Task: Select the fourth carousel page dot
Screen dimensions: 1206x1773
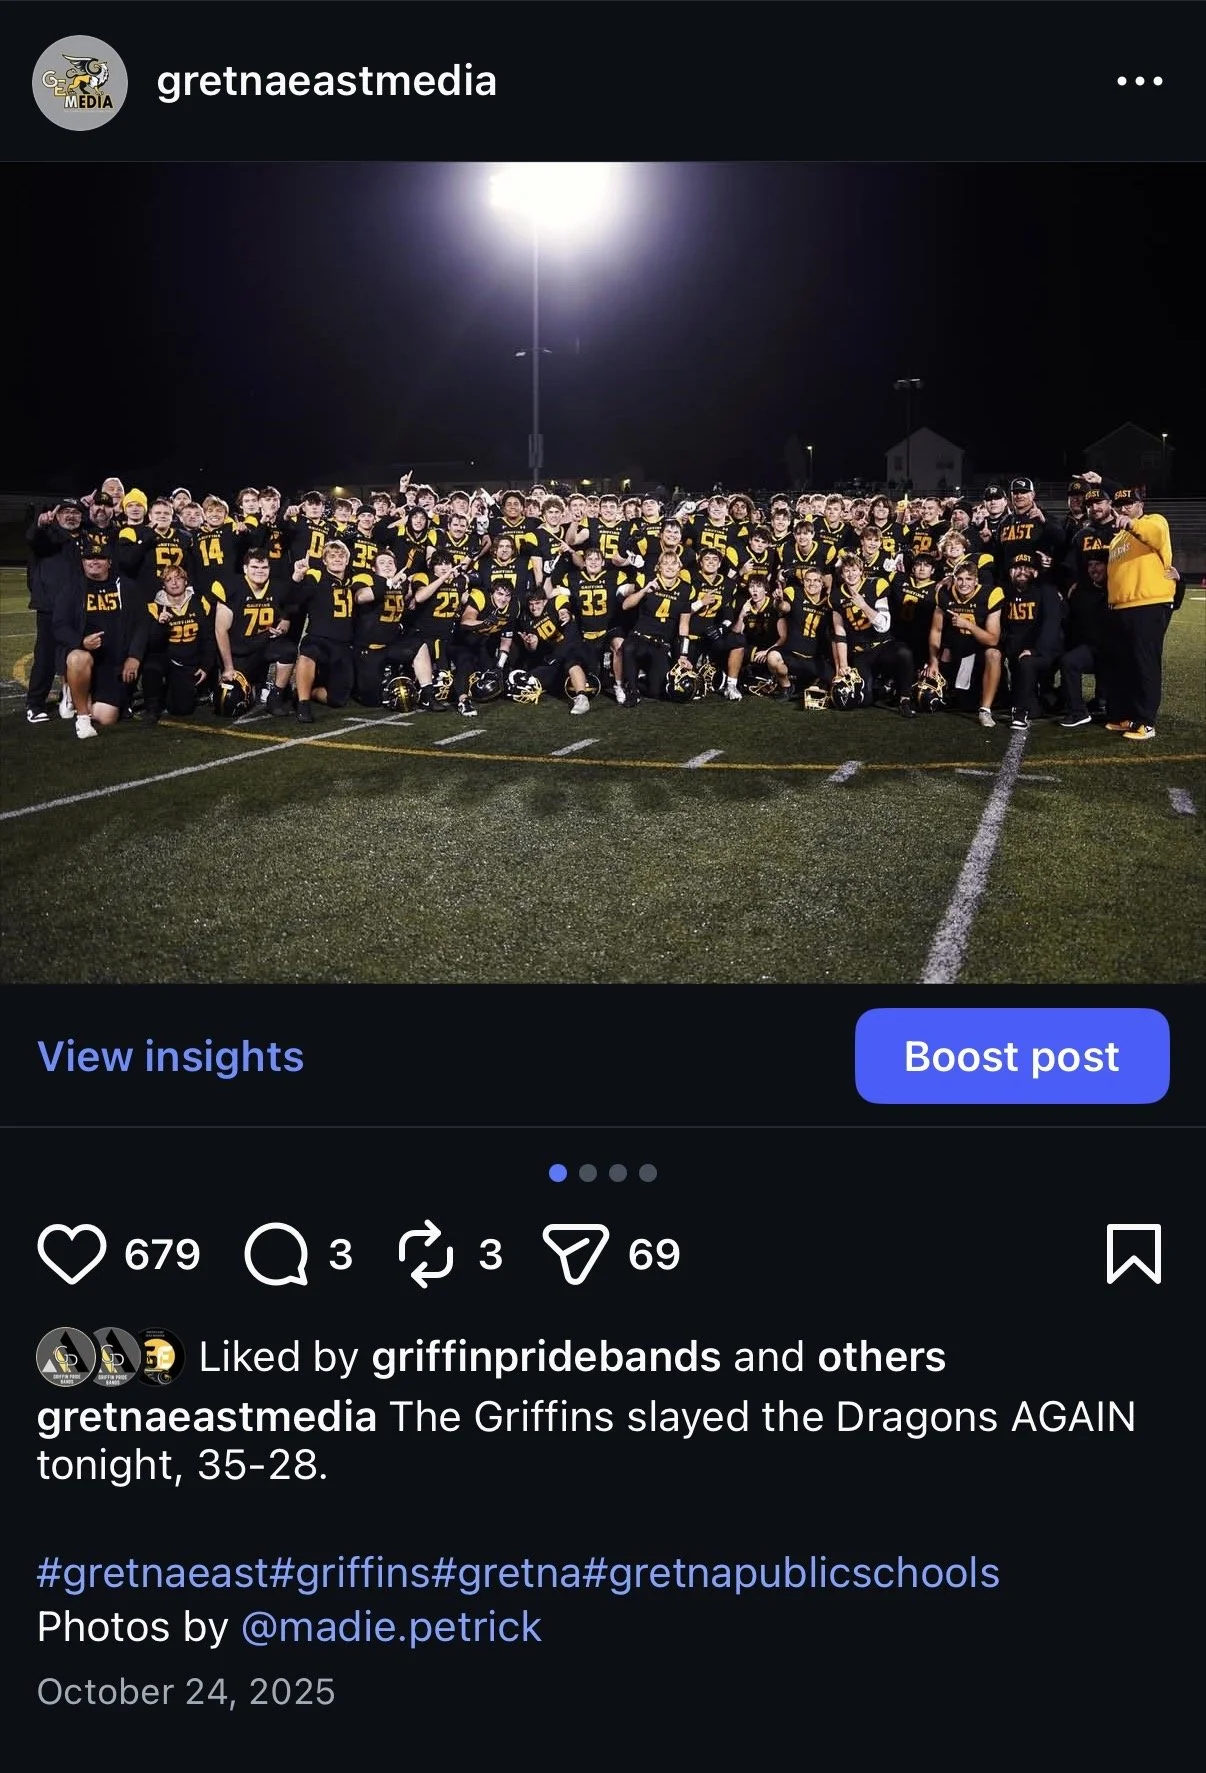Action: pos(648,1173)
